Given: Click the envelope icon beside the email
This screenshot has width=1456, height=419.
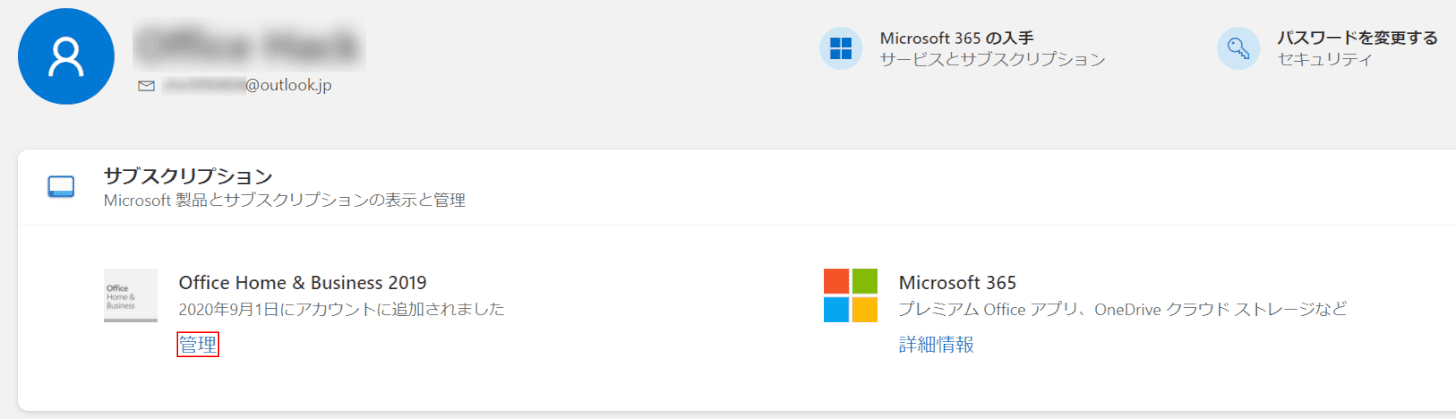Looking at the screenshot, I should click(x=146, y=86).
